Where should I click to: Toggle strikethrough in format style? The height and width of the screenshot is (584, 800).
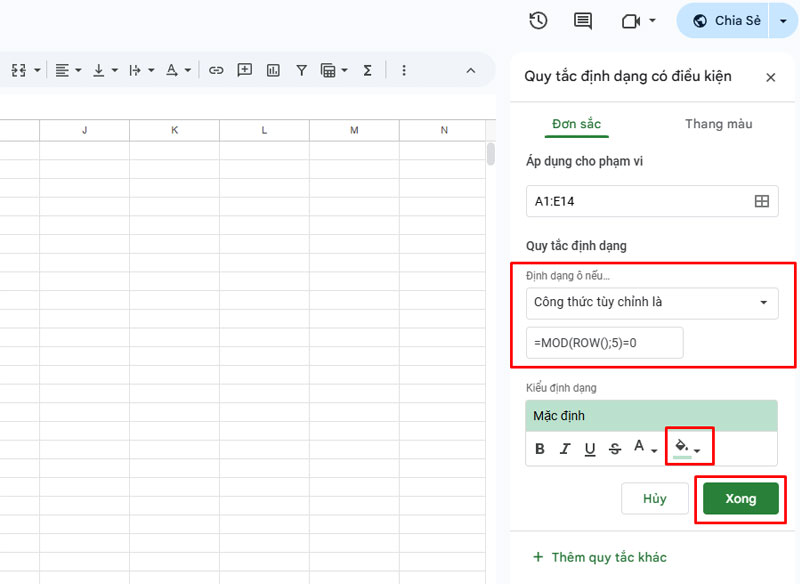614,449
